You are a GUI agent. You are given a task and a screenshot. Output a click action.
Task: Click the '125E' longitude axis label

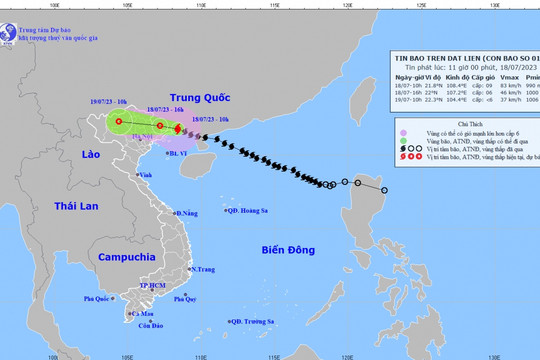[x=421, y=5]
